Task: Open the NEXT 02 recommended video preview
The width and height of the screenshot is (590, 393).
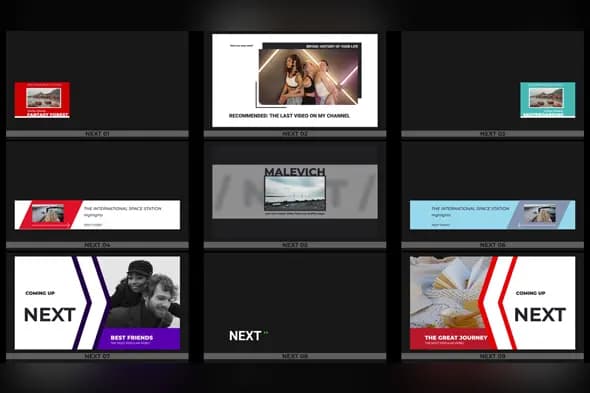Action: pyautogui.click(x=295, y=80)
